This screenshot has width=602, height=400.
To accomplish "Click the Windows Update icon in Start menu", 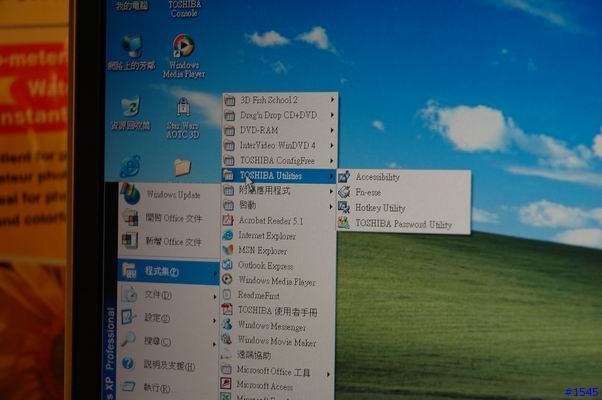I will [131, 194].
